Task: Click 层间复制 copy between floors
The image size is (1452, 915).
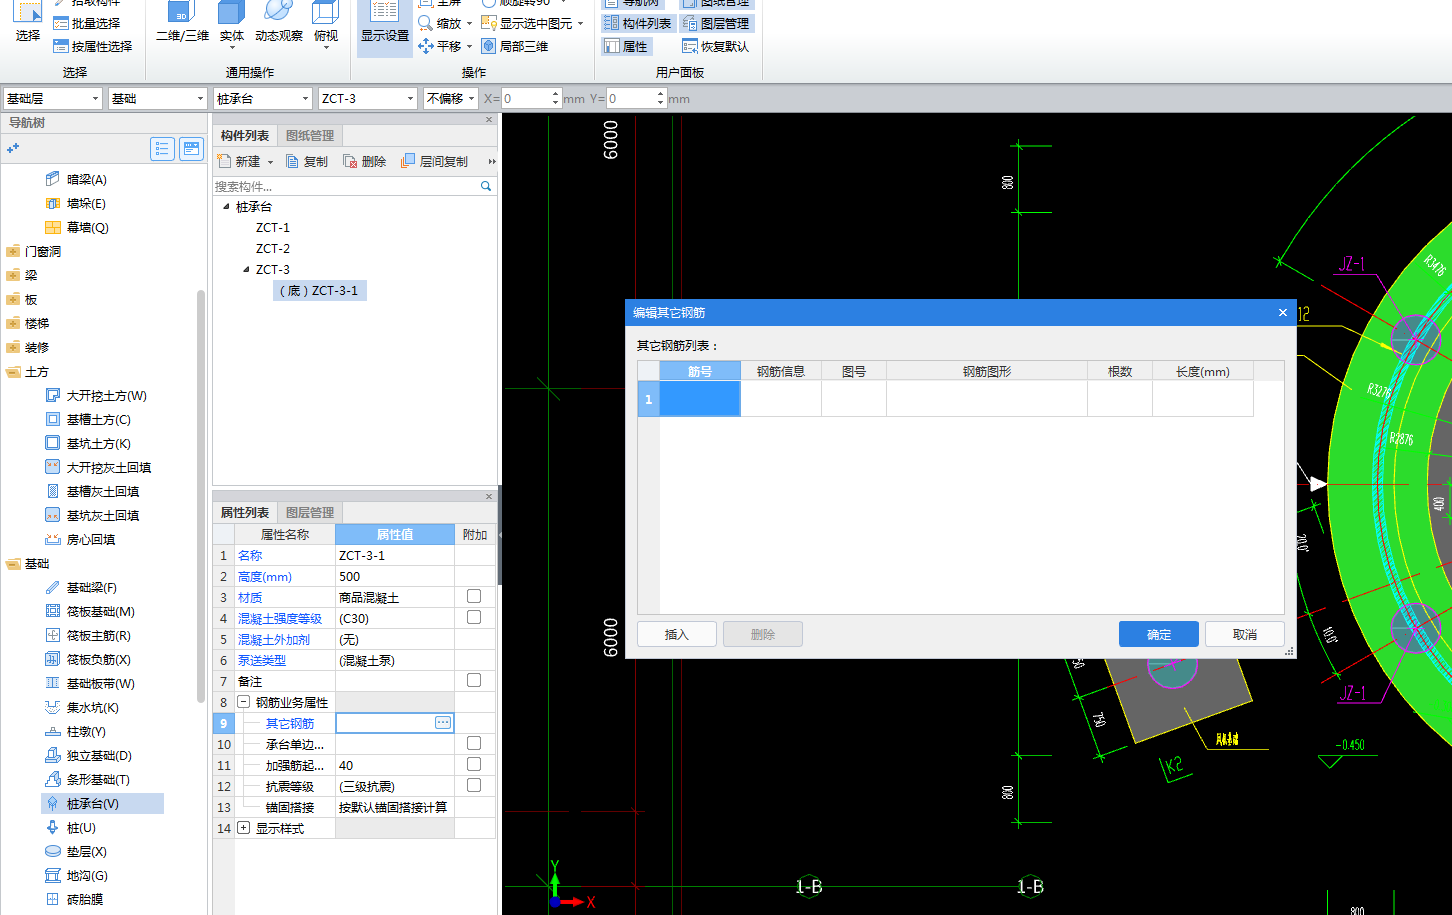Action: coord(435,161)
